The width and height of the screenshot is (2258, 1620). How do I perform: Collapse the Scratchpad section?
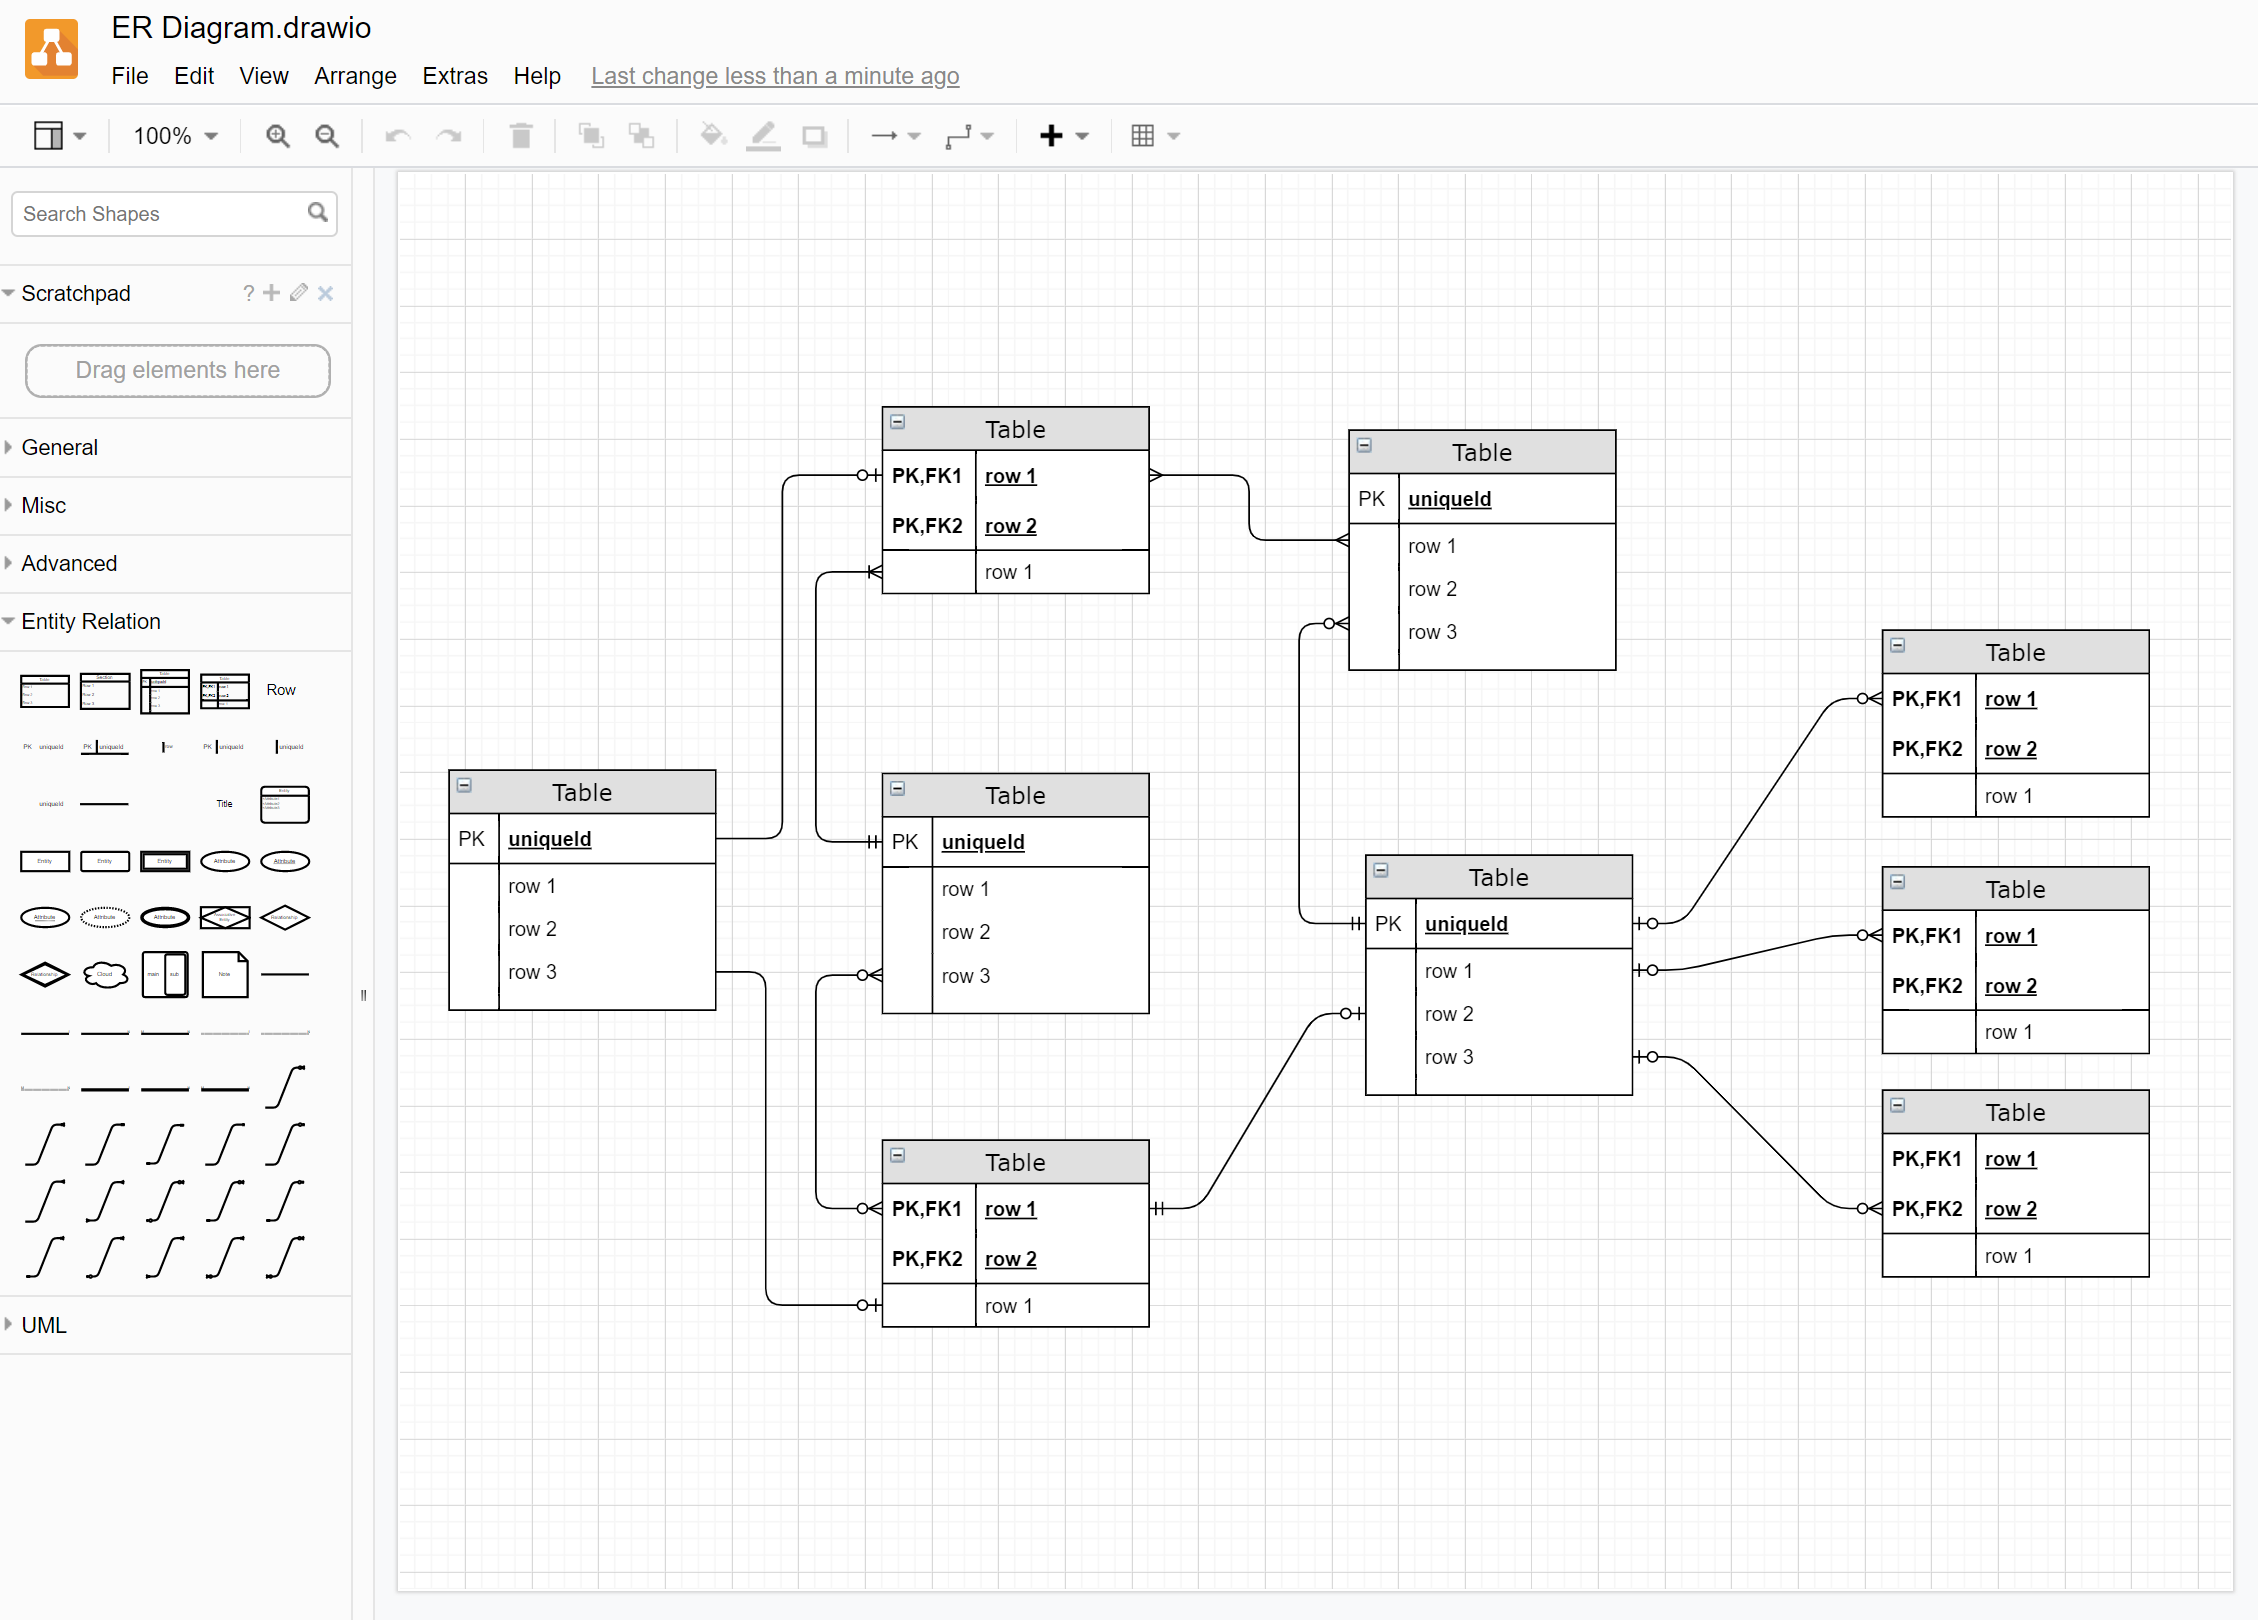(x=9, y=293)
